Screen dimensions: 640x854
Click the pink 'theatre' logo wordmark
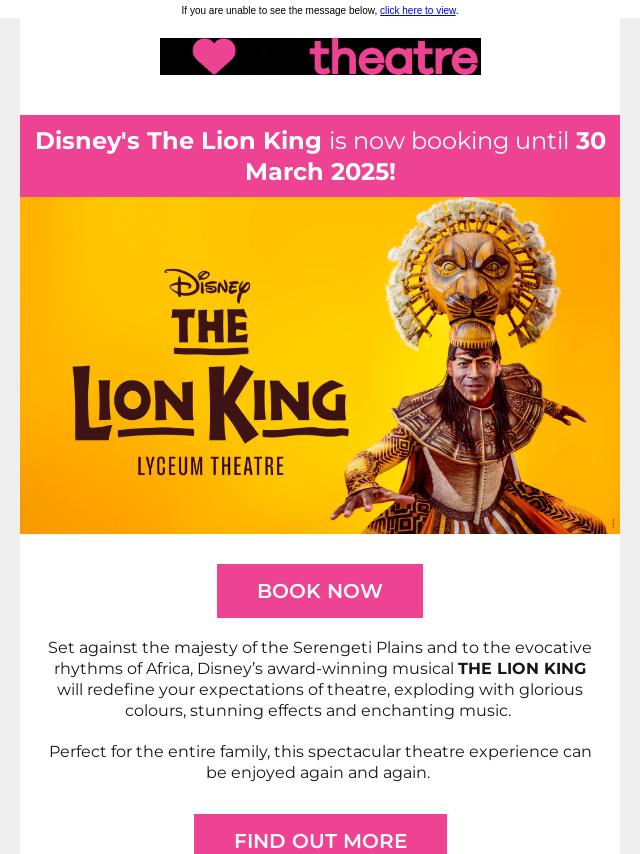[394, 57]
